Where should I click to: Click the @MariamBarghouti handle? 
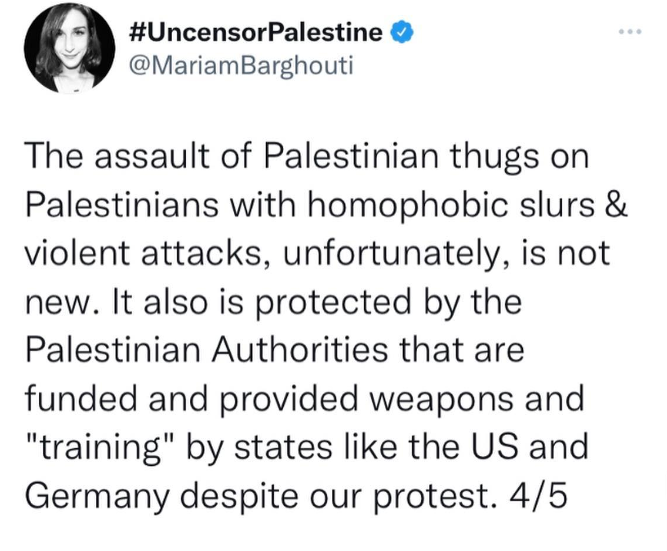click(x=240, y=66)
